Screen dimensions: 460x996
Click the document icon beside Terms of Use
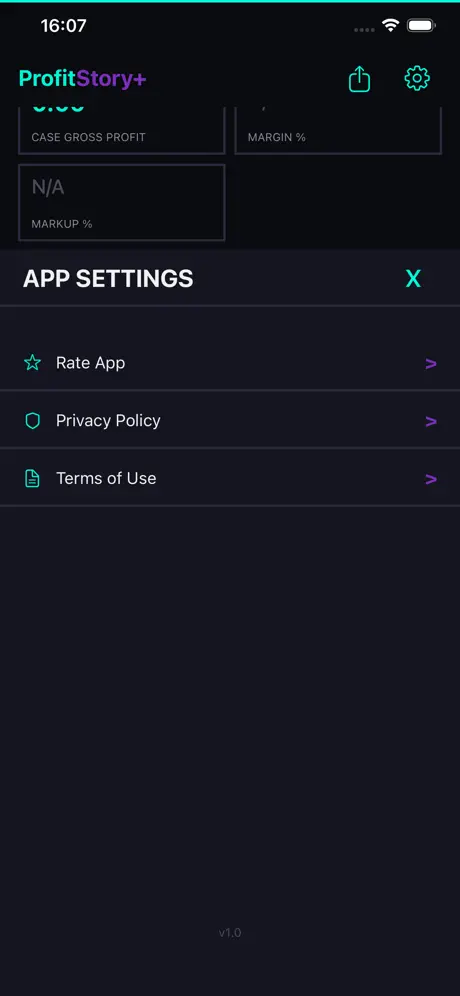[x=32, y=478]
